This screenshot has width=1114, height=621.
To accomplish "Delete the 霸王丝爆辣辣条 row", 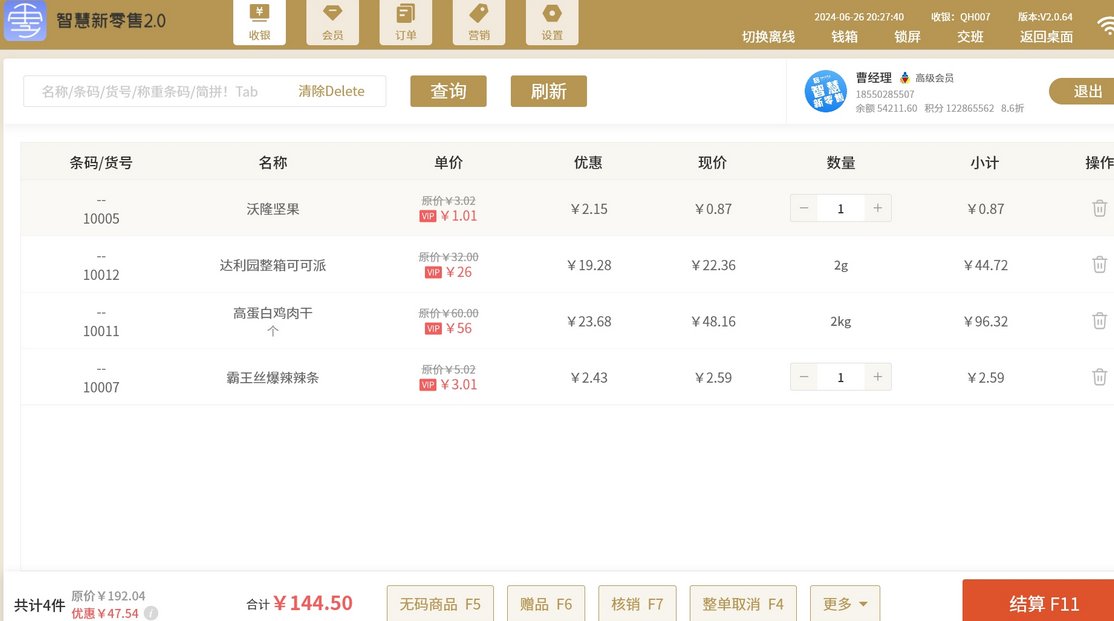I will click(1099, 377).
